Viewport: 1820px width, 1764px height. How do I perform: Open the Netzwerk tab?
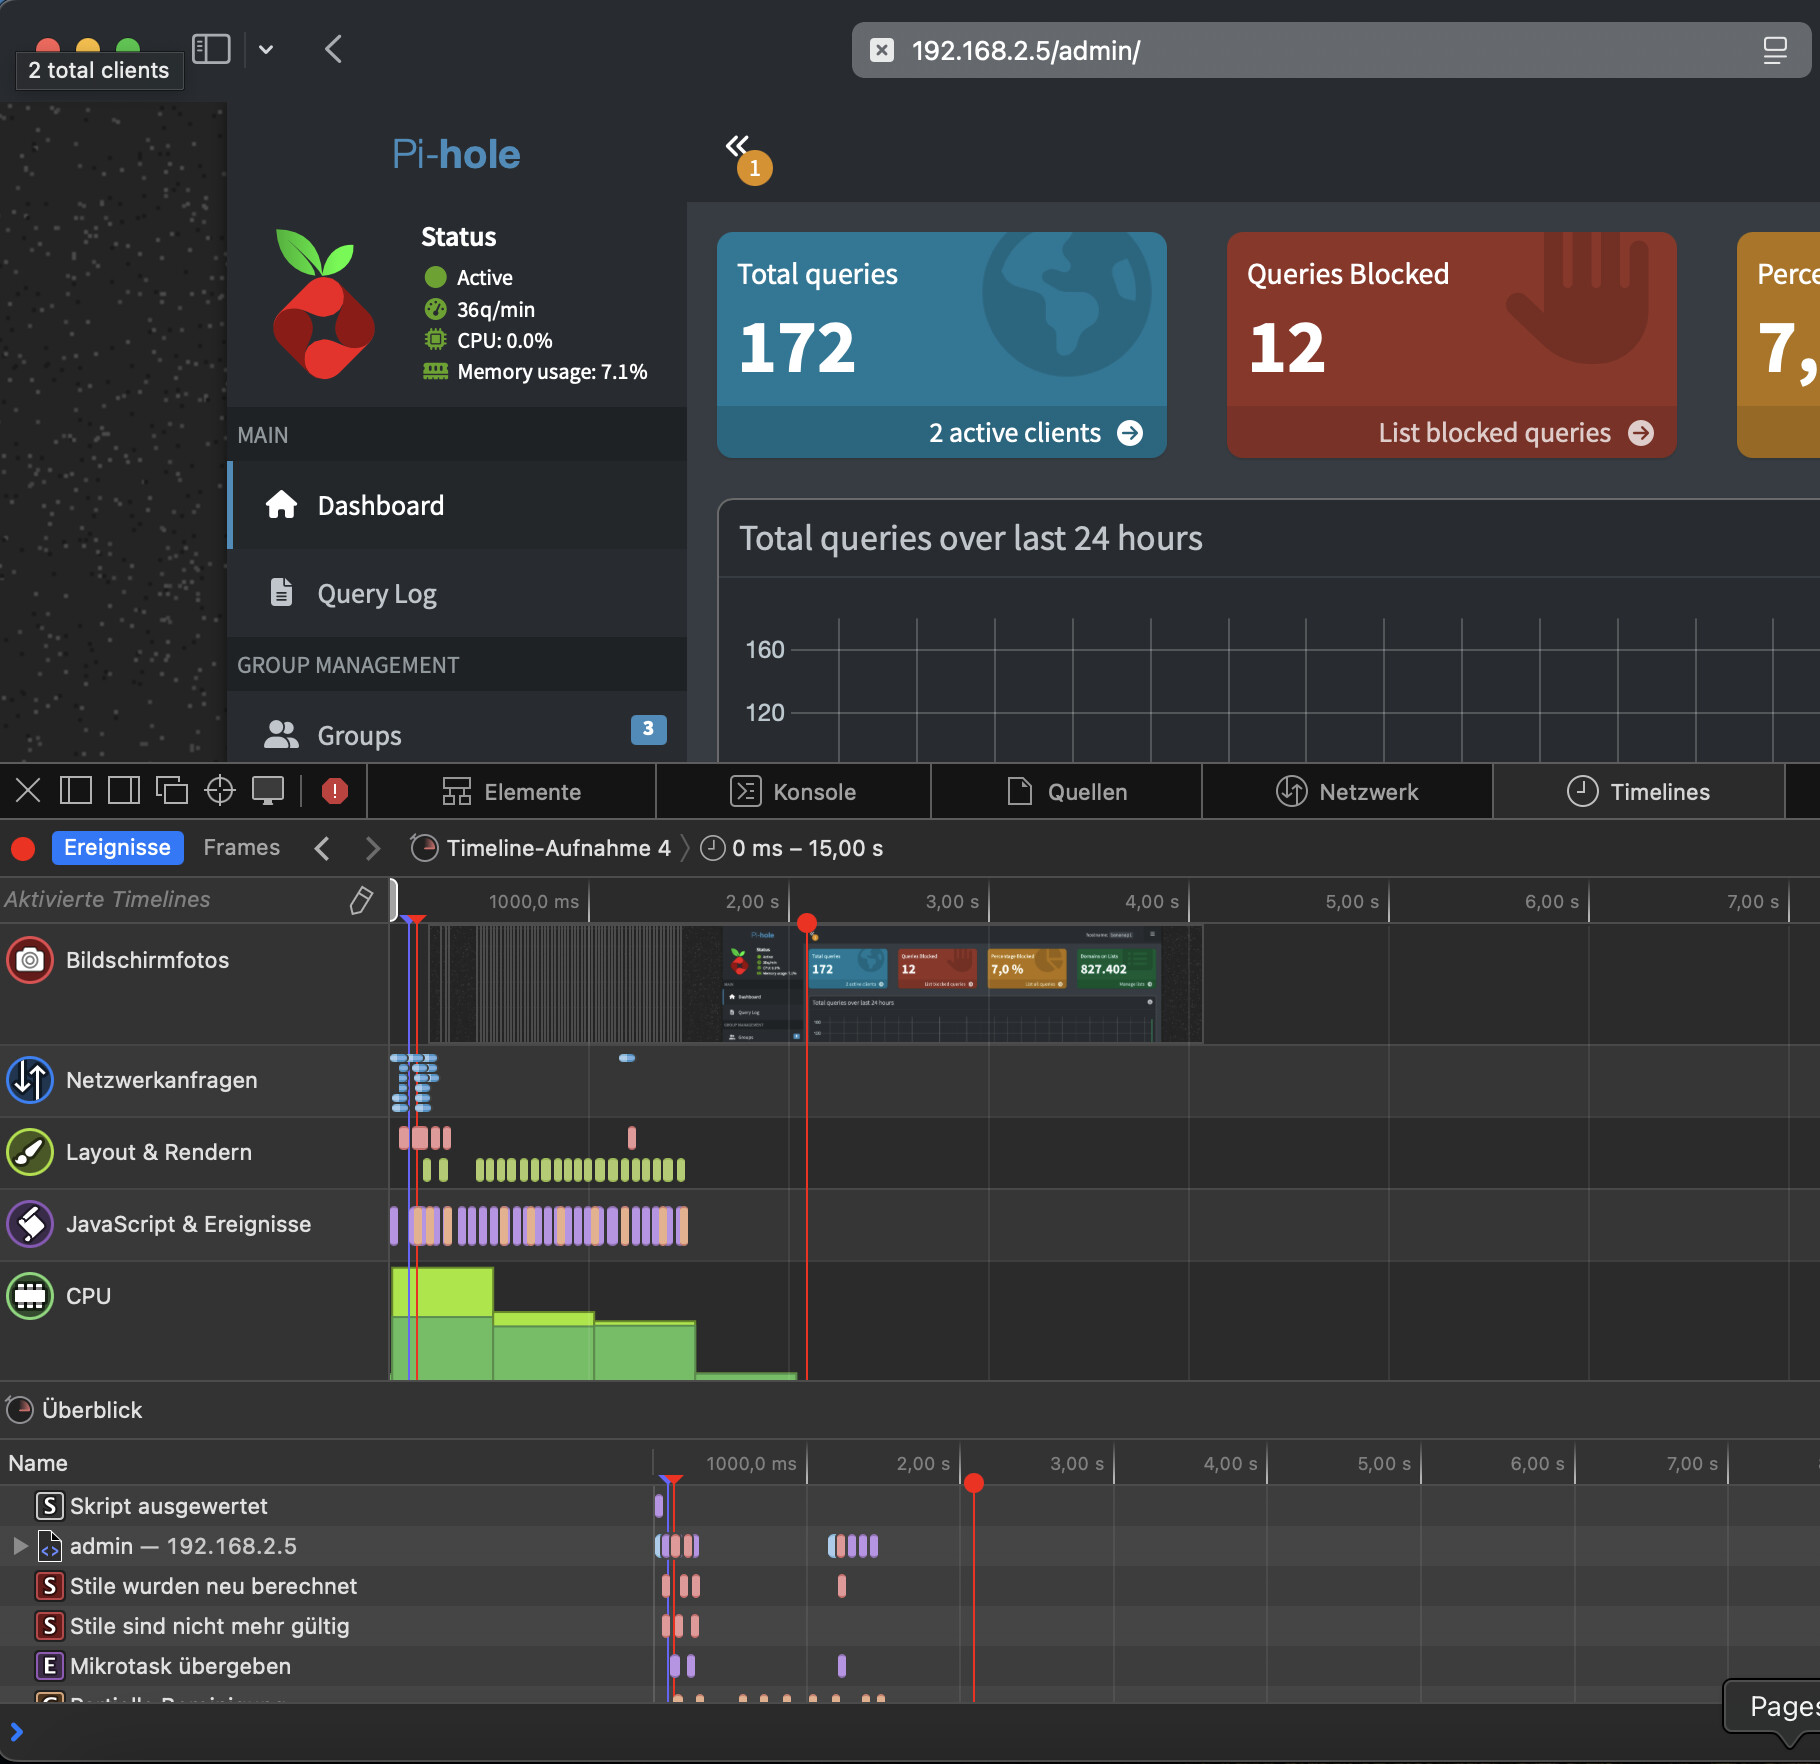(1347, 792)
